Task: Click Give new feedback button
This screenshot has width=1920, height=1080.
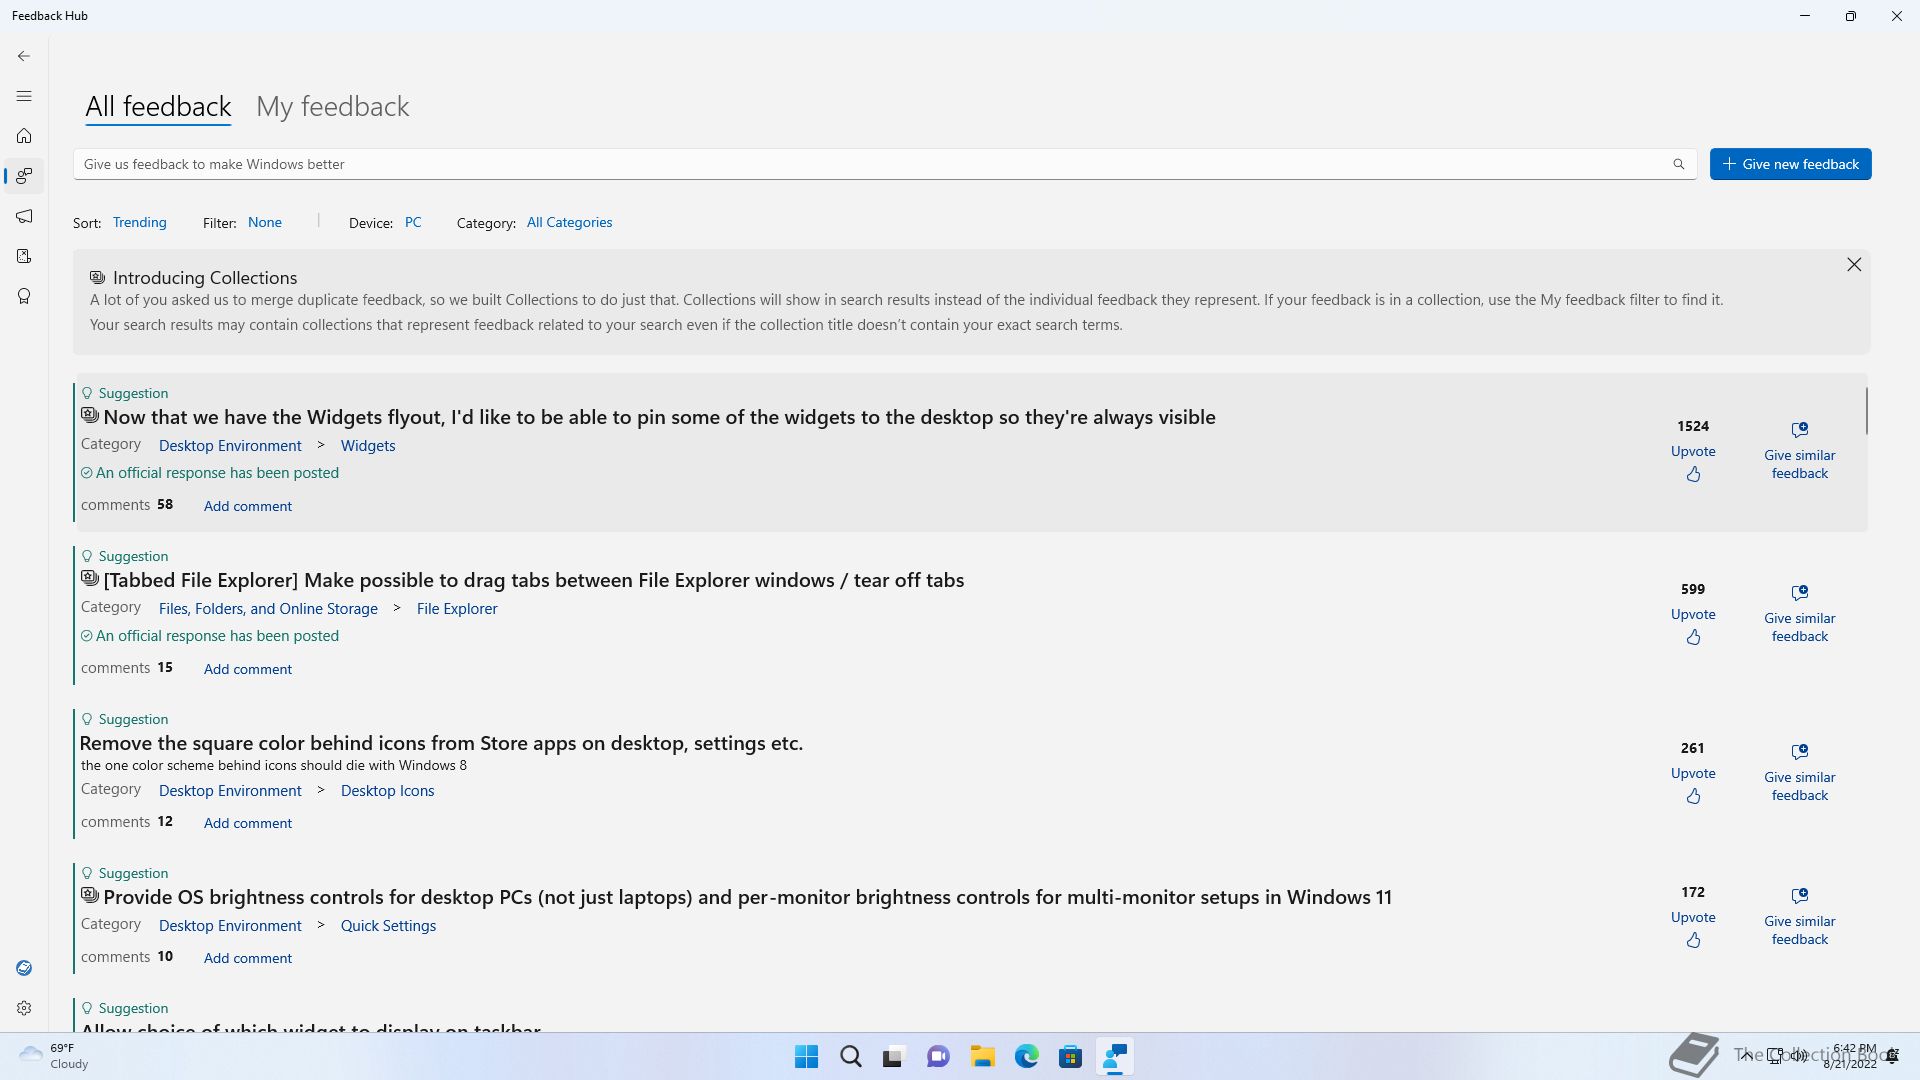Action: pyautogui.click(x=1790, y=164)
